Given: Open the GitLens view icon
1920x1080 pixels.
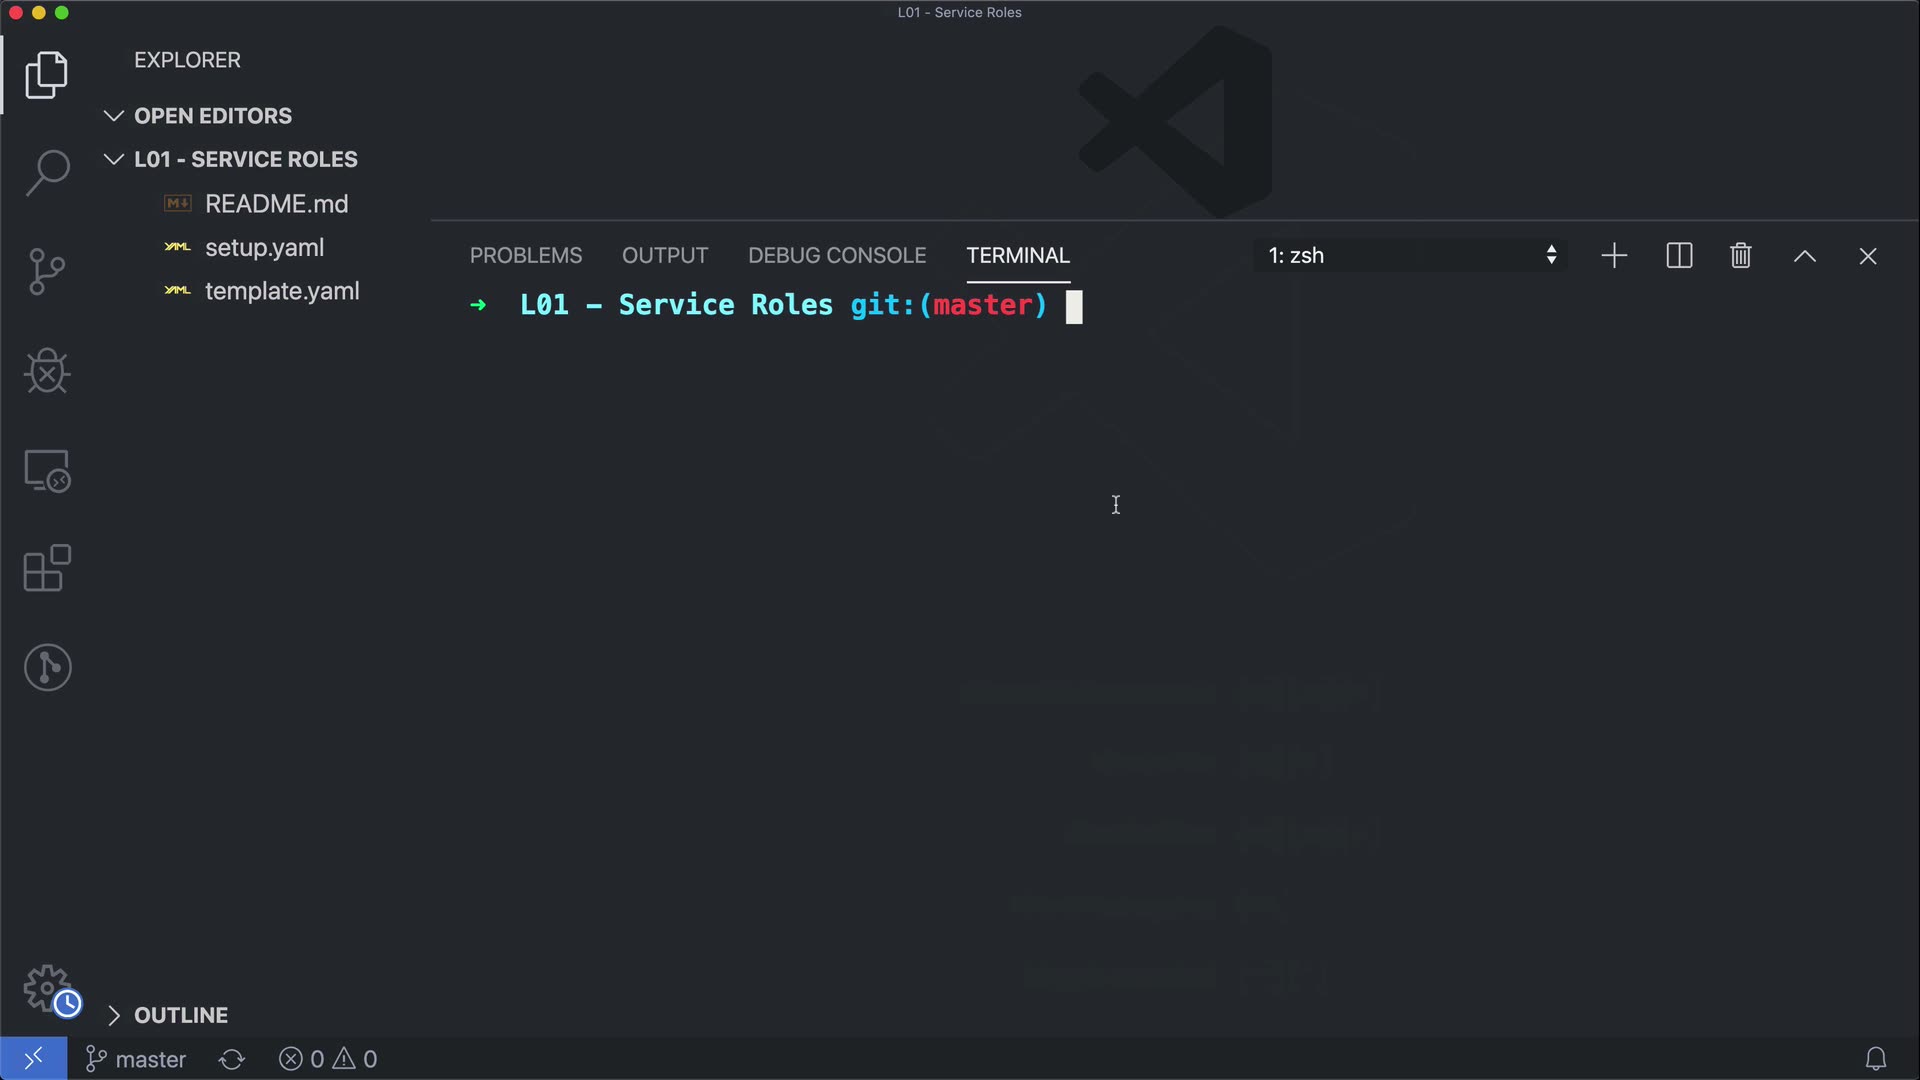Looking at the screenshot, I should point(47,667).
